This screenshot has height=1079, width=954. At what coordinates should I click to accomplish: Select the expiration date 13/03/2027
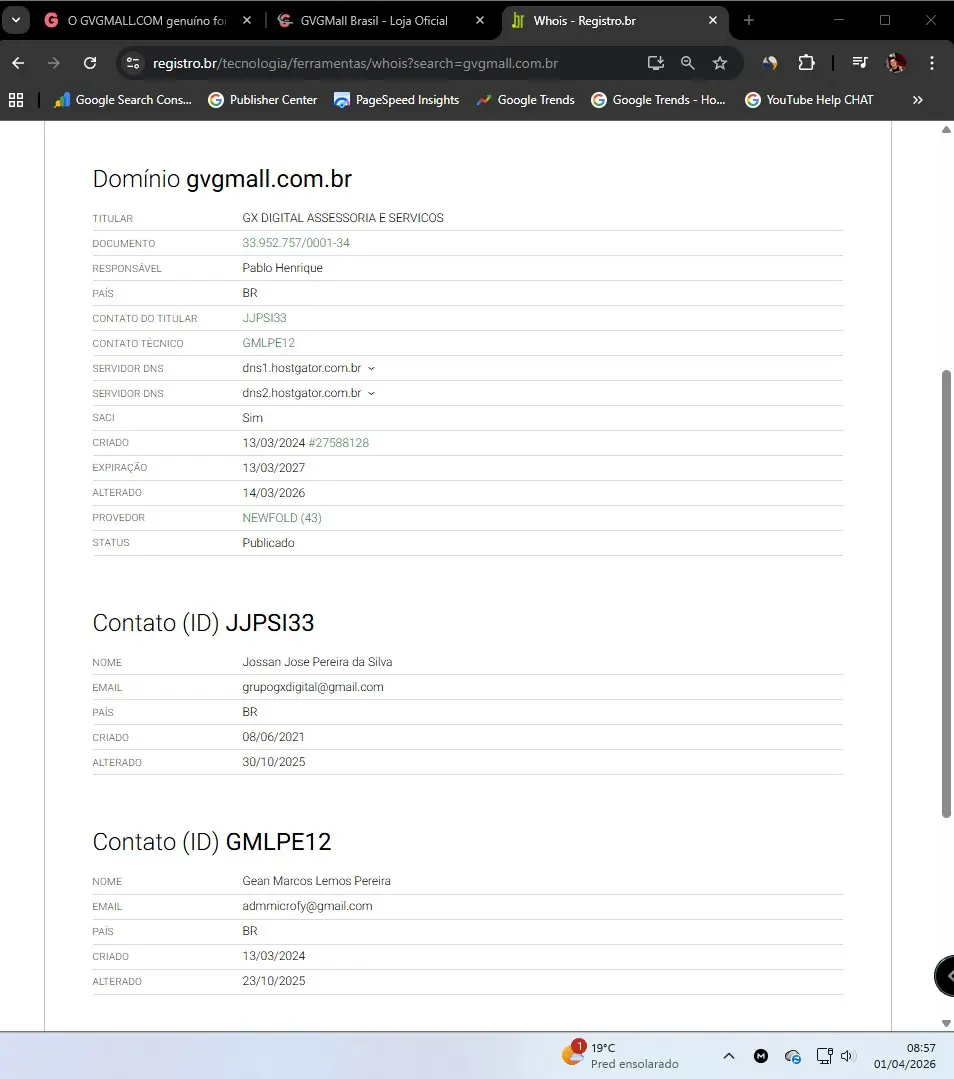pyautogui.click(x=273, y=468)
